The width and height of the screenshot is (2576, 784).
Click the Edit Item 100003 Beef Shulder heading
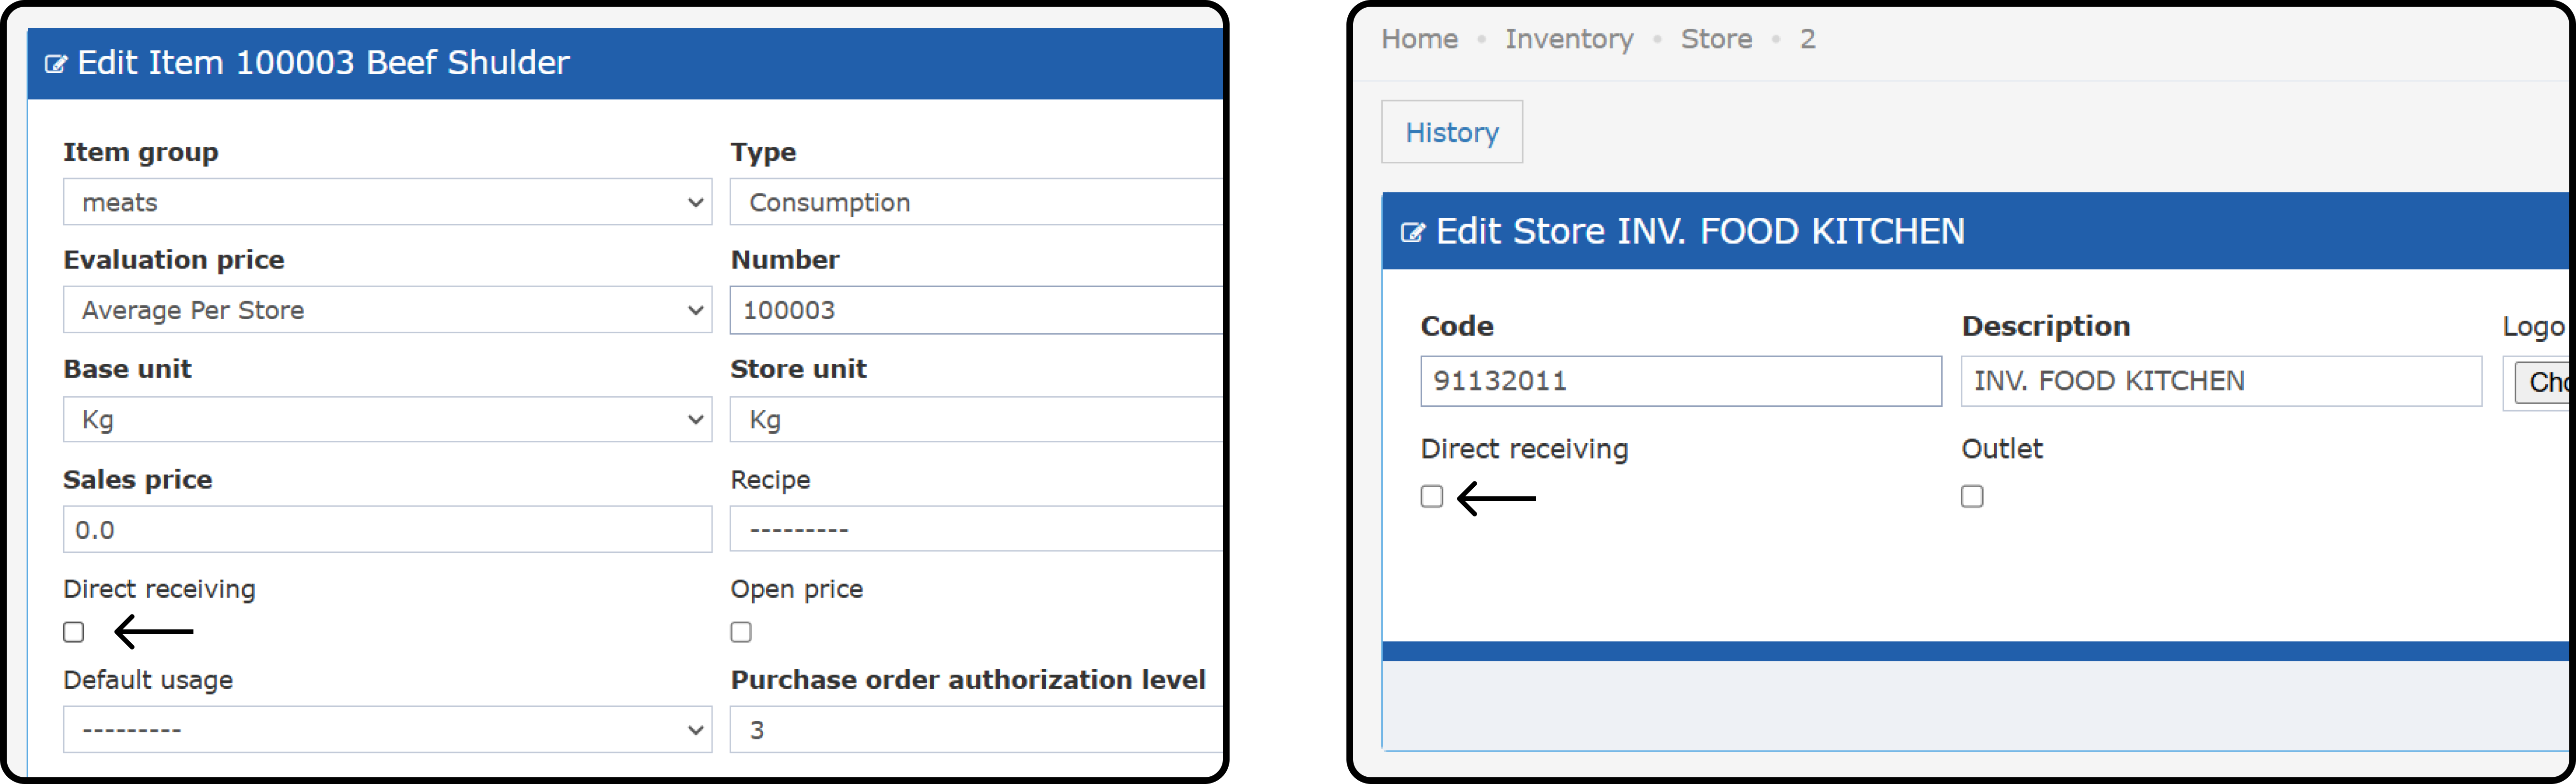(x=324, y=63)
